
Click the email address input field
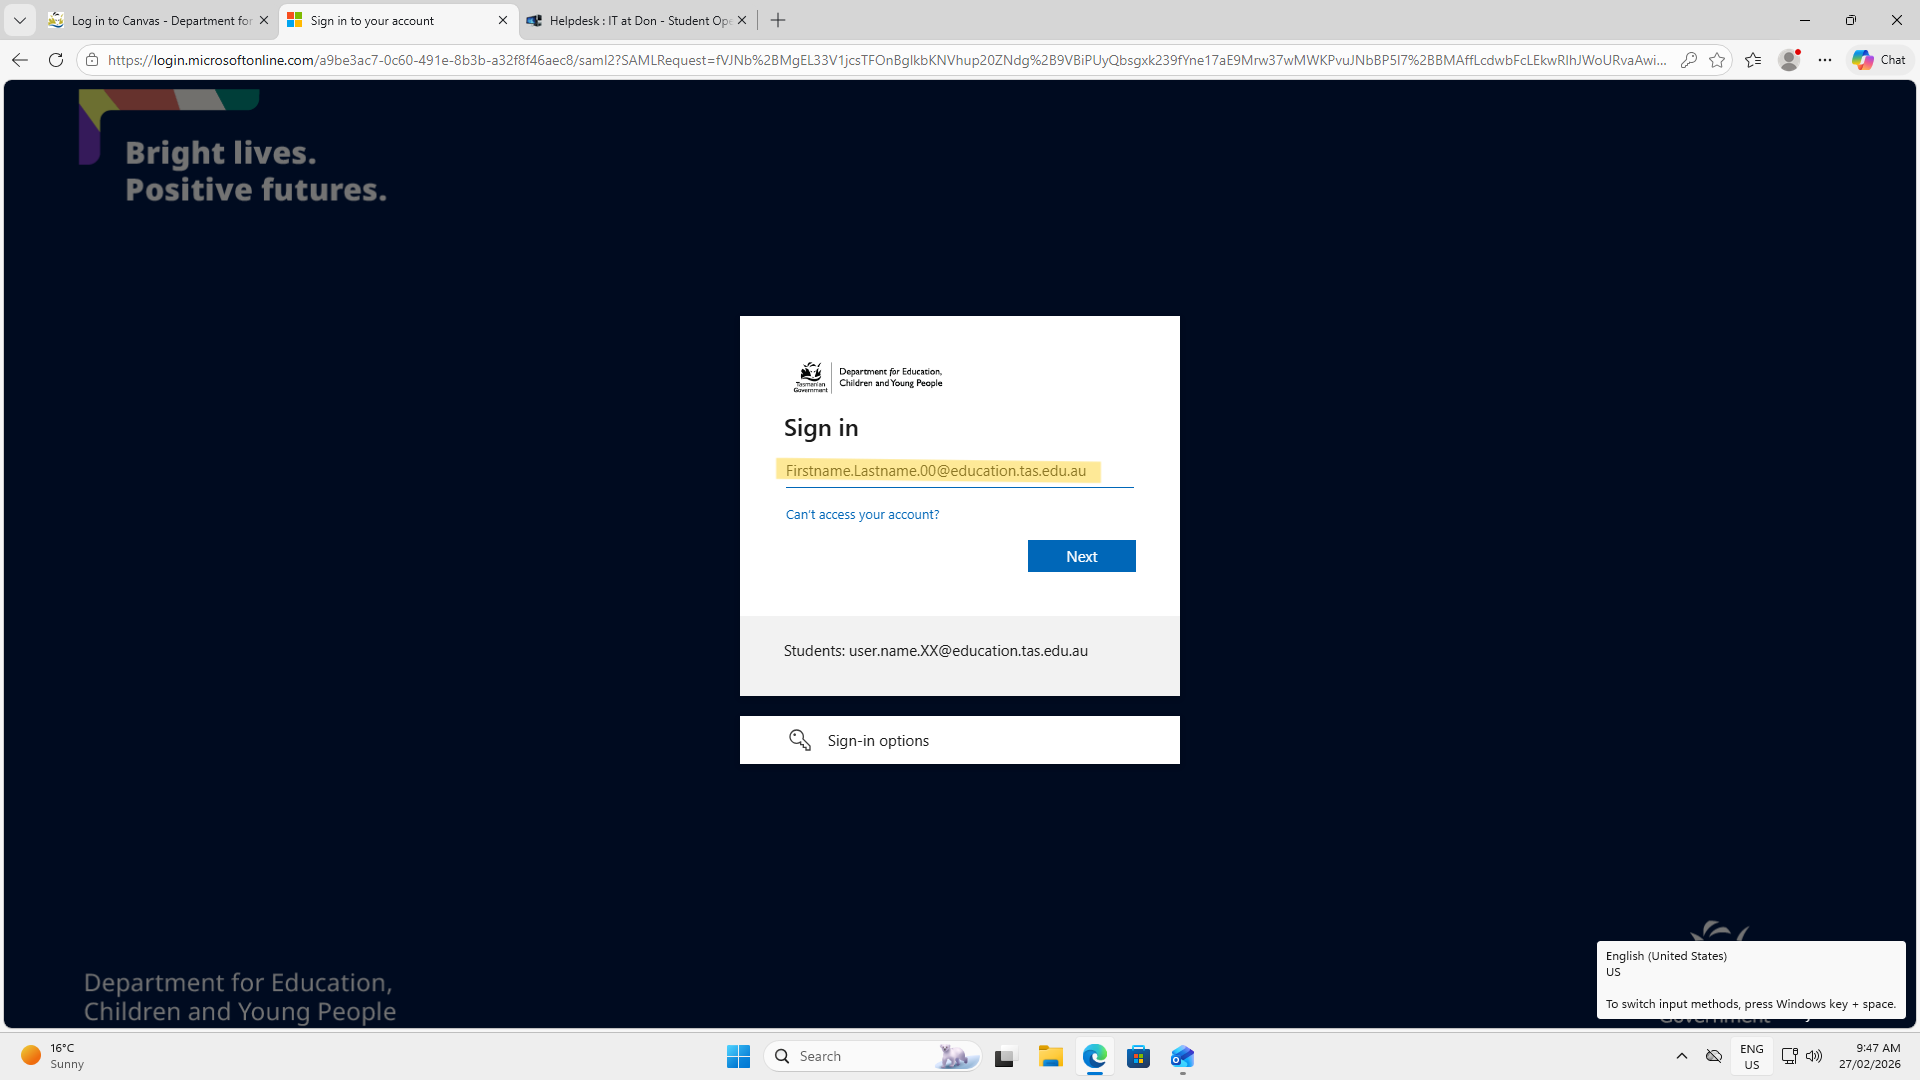click(958, 471)
